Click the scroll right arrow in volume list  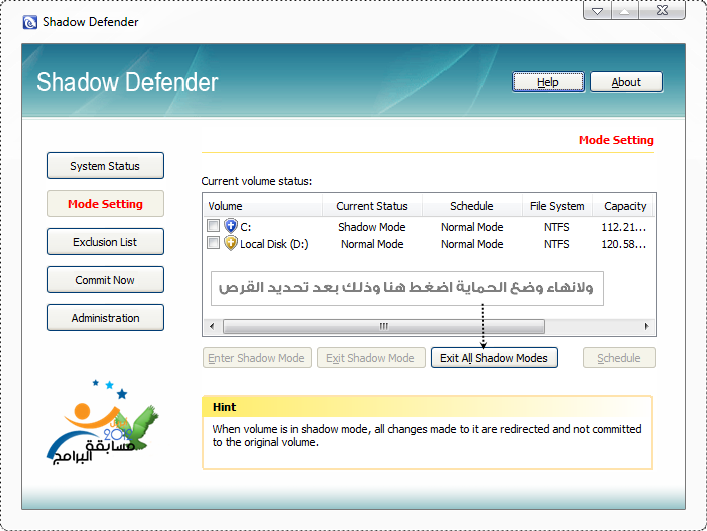[x=648, y=326]
